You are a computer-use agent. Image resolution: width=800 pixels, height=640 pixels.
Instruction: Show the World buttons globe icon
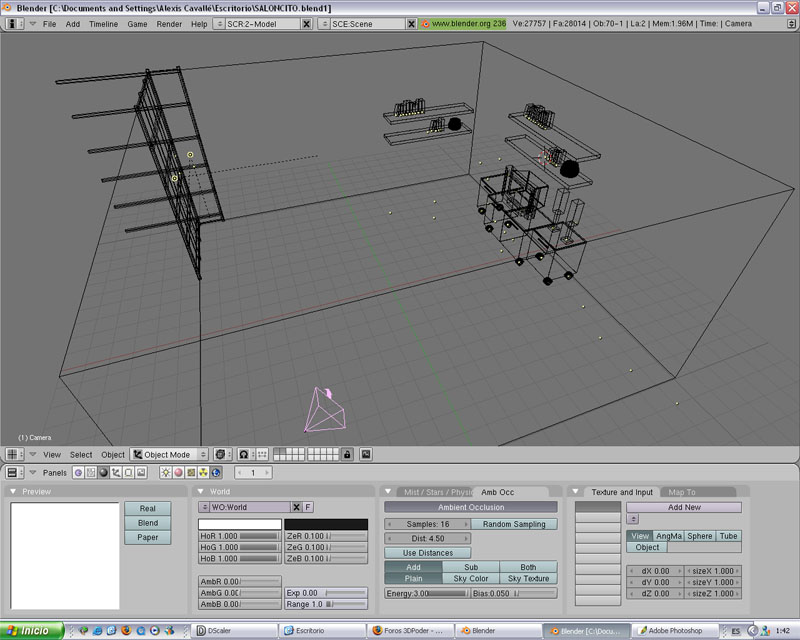tap(216, 473)
